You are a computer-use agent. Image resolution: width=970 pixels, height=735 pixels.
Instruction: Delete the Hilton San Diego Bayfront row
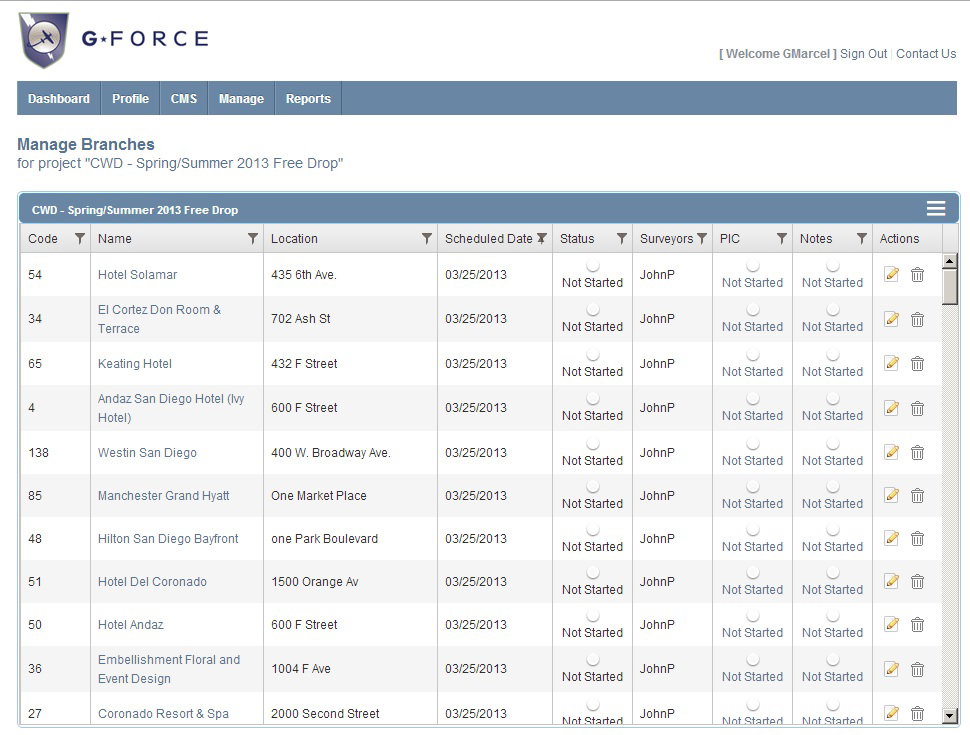coord(917,539)
